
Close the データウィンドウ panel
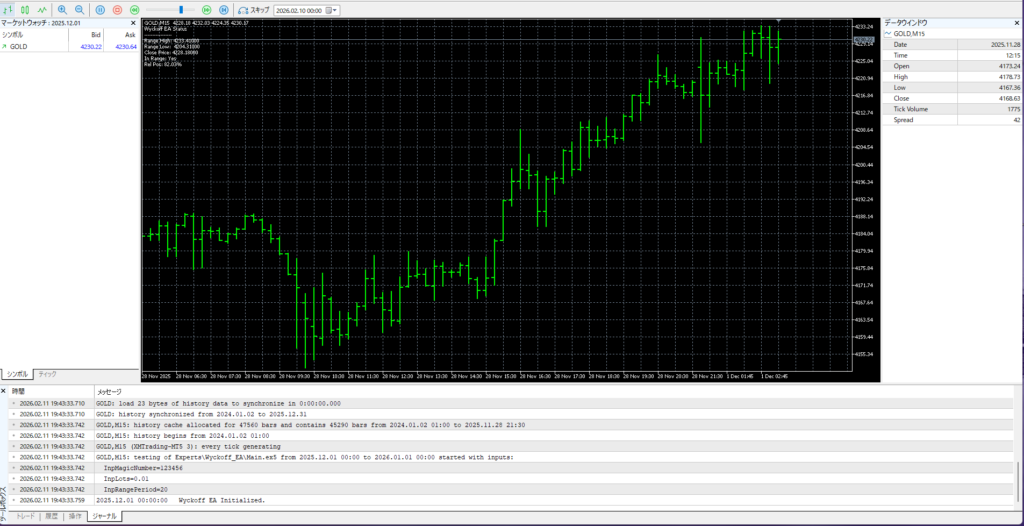pos(1016,22)
